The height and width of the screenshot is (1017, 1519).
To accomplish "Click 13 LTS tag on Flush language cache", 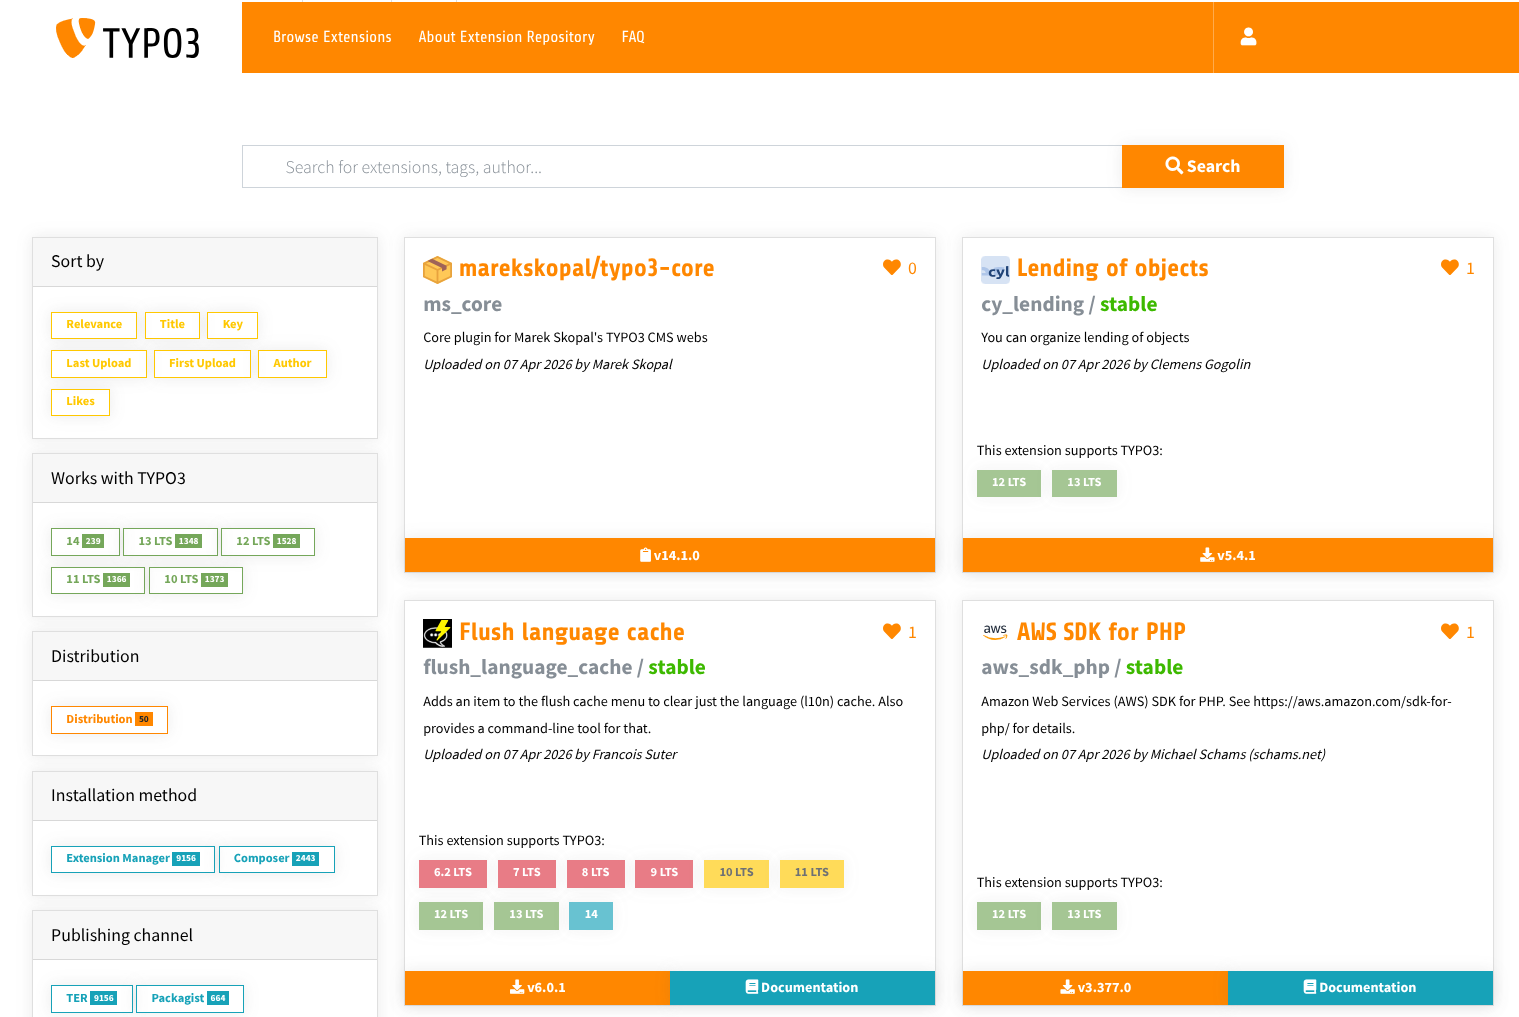I will (526, 916).
